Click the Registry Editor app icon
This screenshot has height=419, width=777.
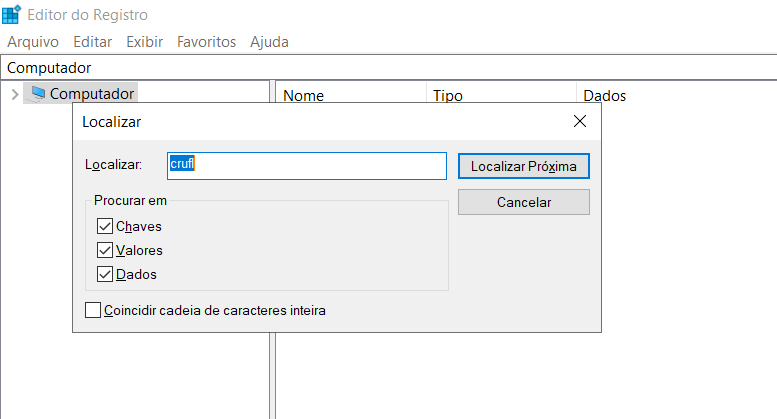click(x=12, y=15)
